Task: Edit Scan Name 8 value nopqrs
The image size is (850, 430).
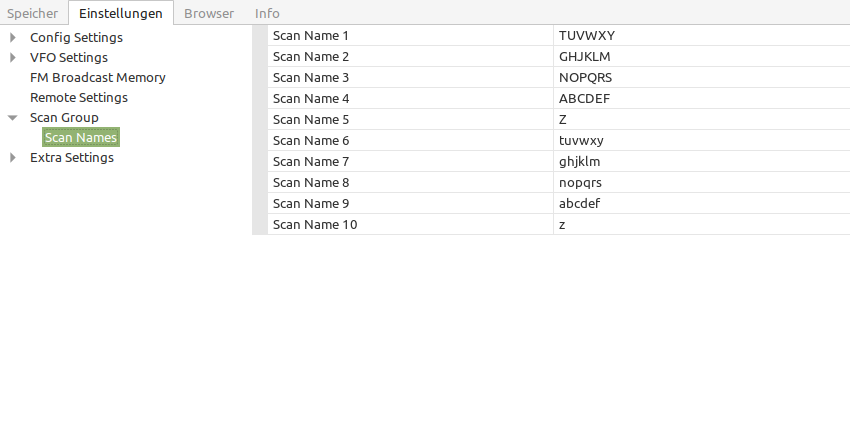Action: (x=702, y=183)
